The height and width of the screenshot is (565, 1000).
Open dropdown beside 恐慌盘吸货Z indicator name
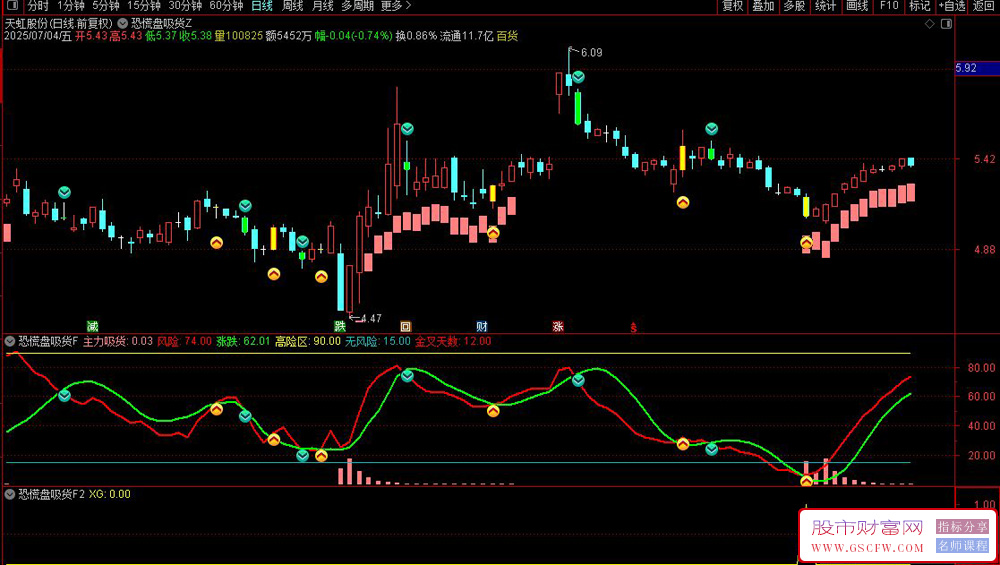click(x=122, y=23)
